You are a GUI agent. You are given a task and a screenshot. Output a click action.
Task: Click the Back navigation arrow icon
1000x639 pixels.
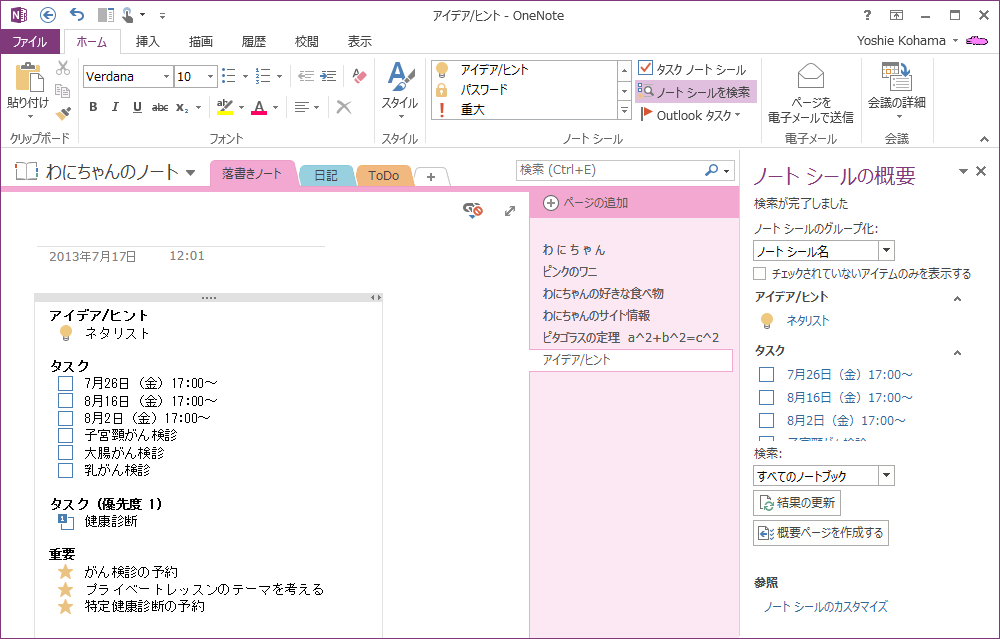click(x=48, y=15)
